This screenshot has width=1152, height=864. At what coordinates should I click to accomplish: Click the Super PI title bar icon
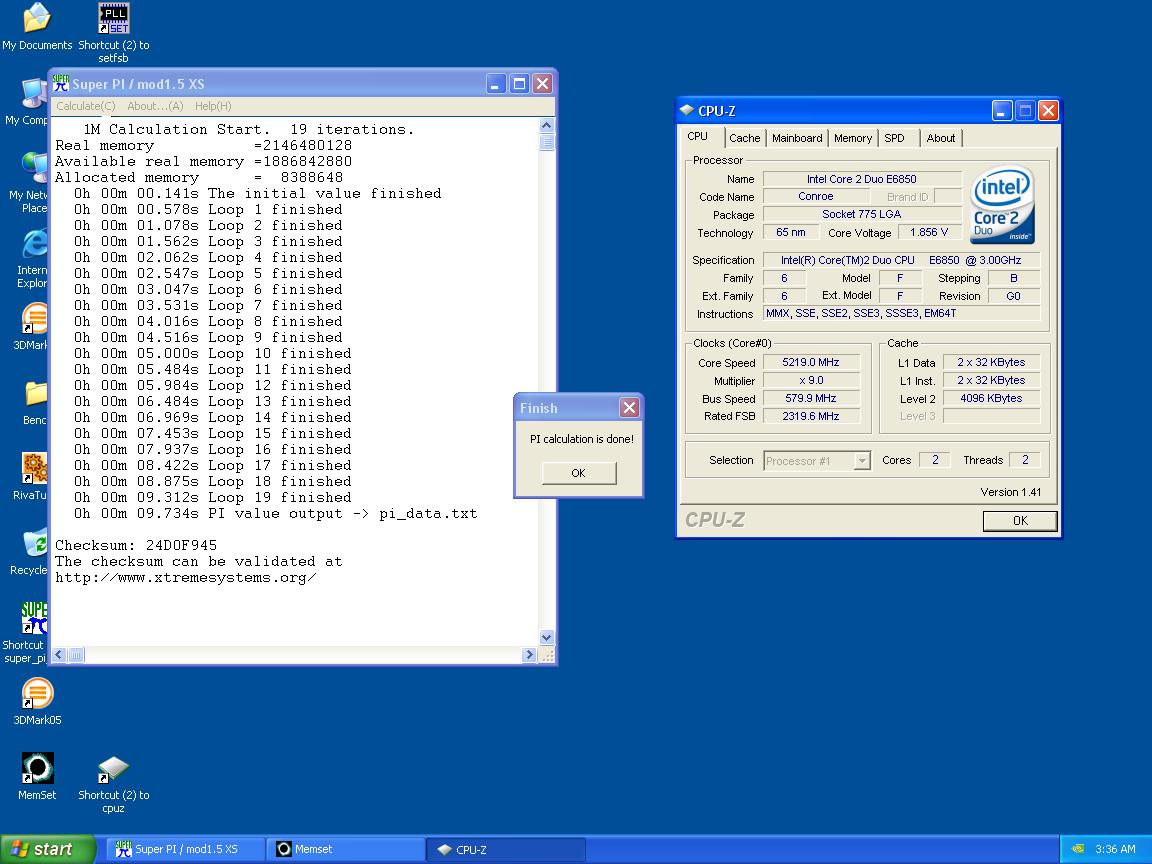point(61,83)
